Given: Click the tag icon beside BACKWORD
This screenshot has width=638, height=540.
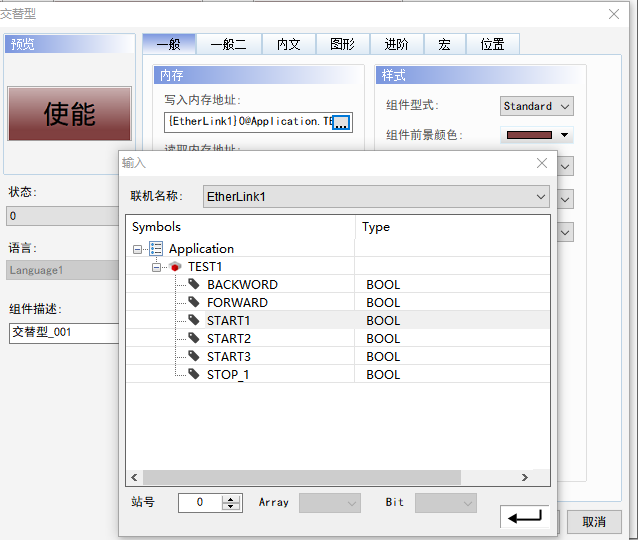Looking at the screenshot, I should click(x=194, y=285).
